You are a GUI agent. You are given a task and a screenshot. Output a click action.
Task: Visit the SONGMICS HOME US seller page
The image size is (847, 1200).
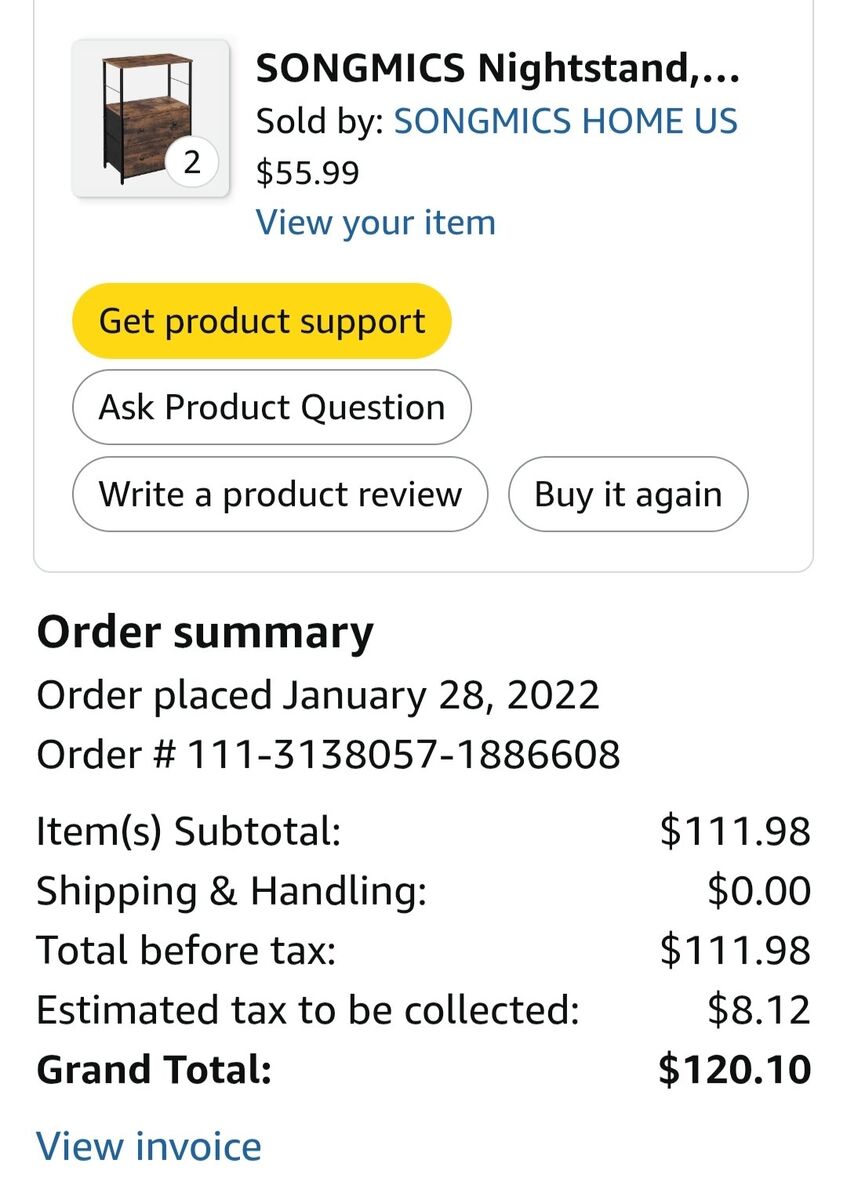pos(565,121)
